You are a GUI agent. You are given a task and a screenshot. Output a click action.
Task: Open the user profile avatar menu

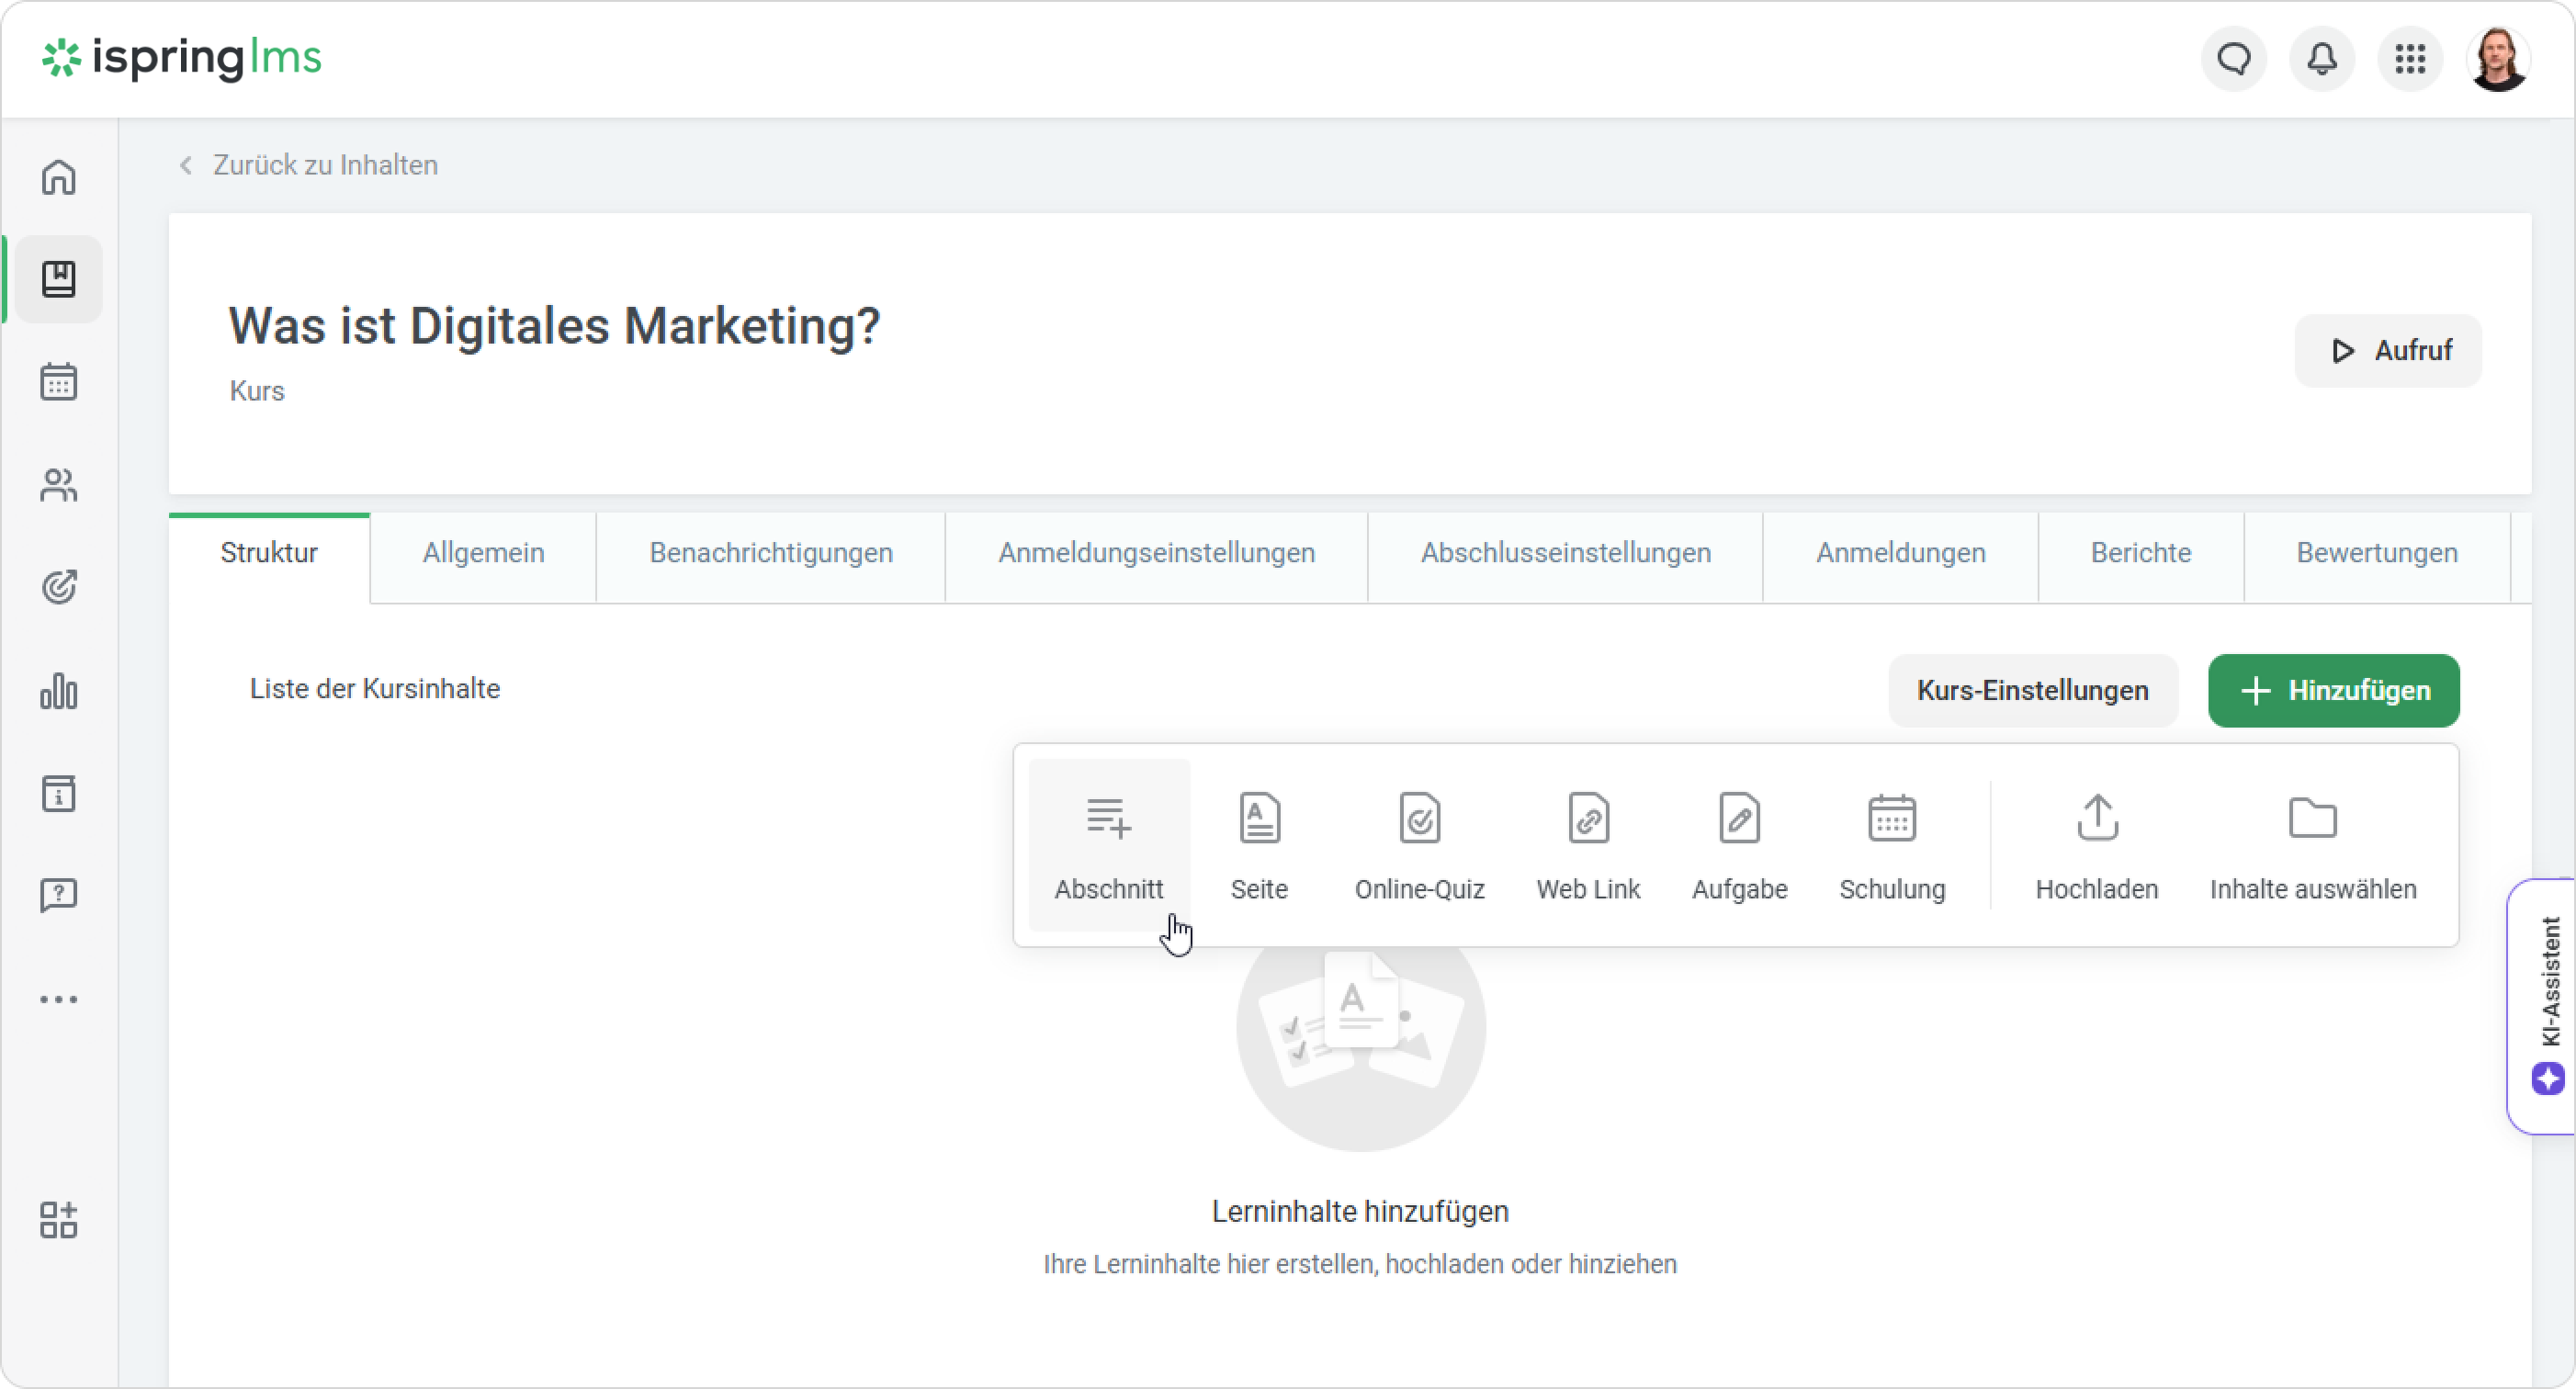click(2498, 59)
